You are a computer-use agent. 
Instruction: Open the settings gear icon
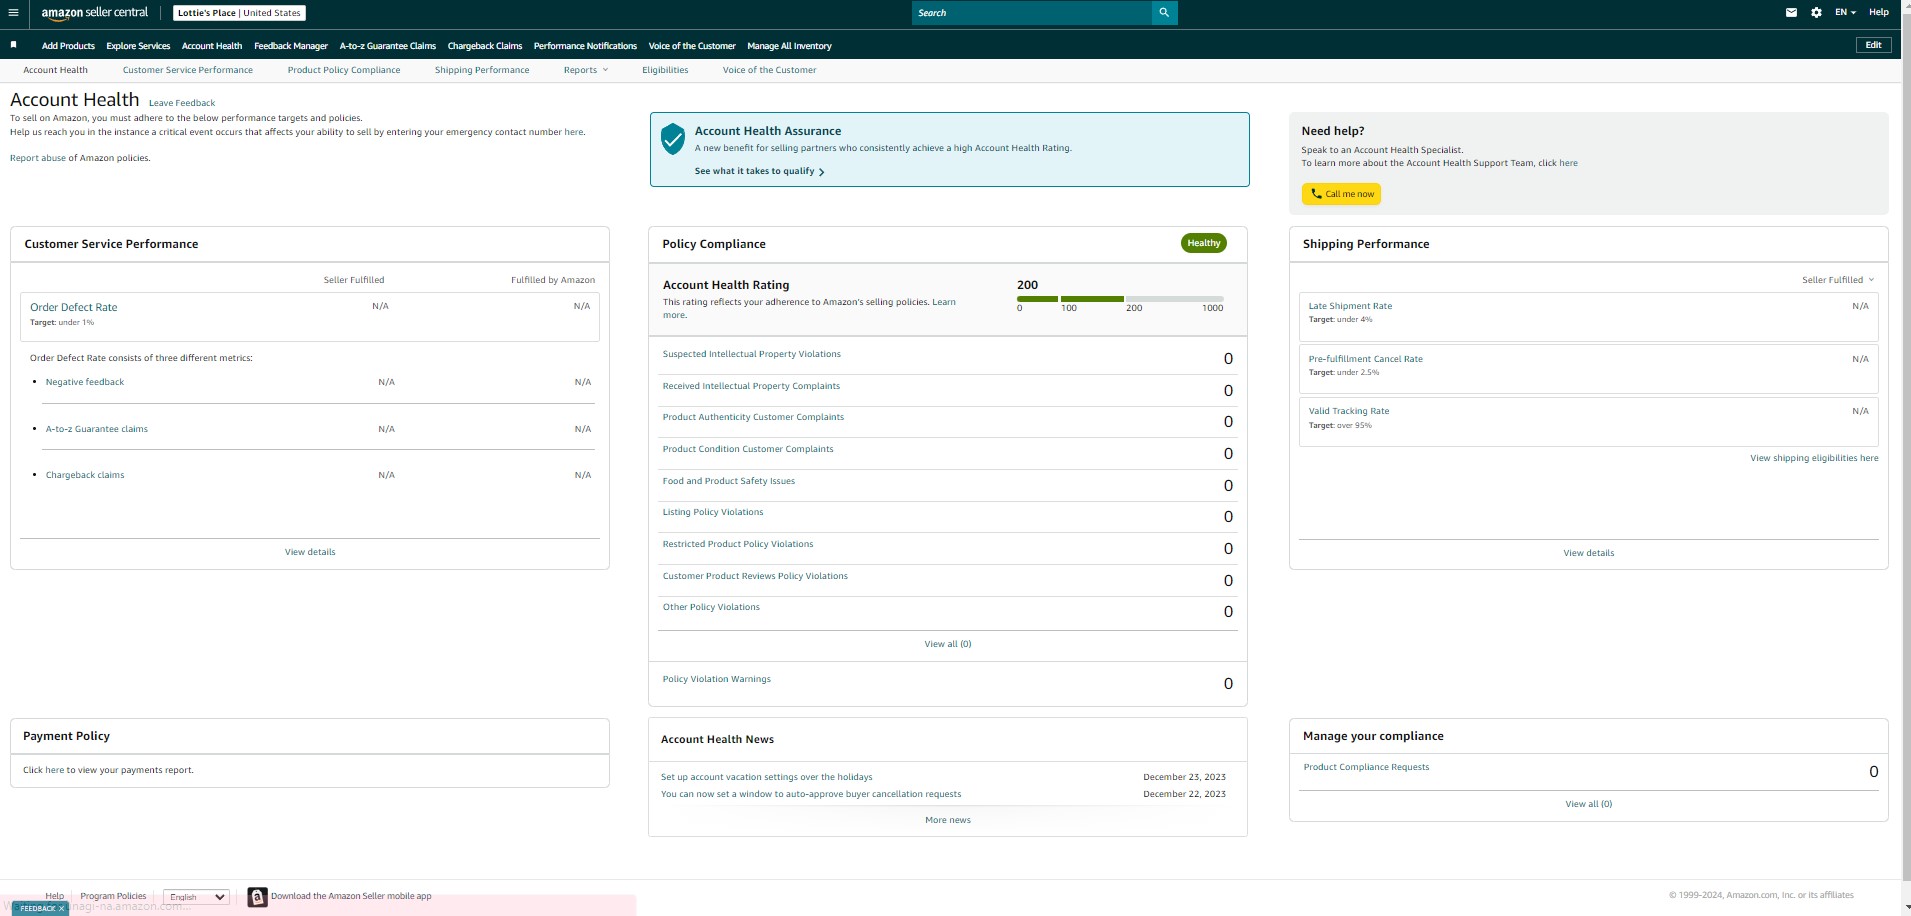point(1816,13)
